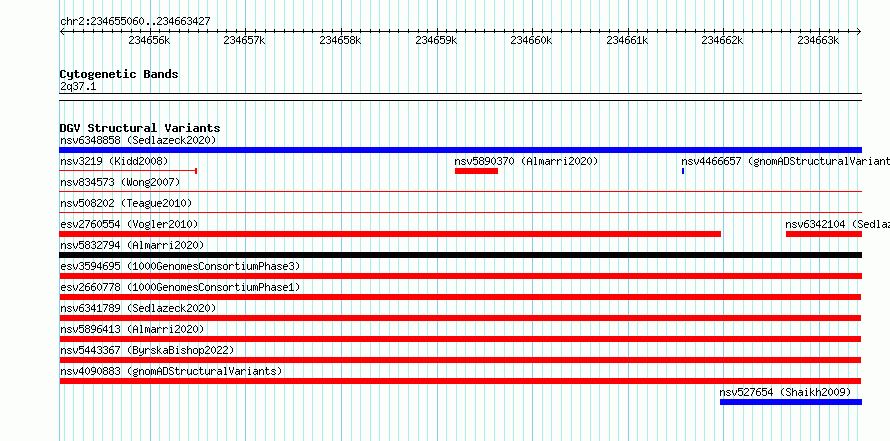The width and height of the screenshot is (890, 441).
Task: Click the nsv6342104 variant label
Action: pyautogui.click(x=837, y=224)
